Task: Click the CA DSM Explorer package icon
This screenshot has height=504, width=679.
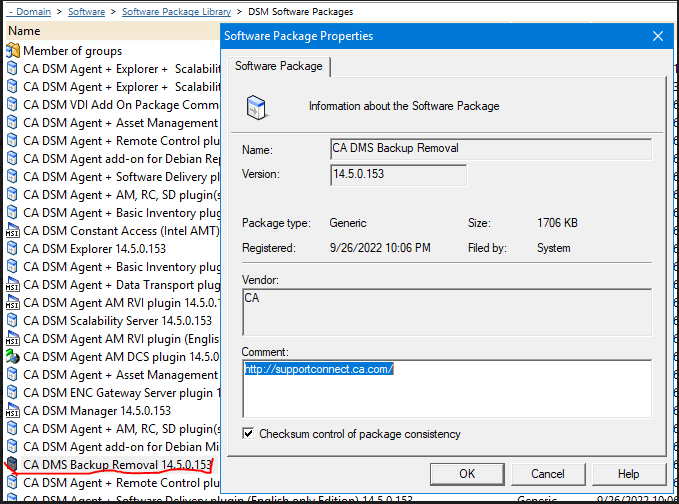Action: [12, 249]
